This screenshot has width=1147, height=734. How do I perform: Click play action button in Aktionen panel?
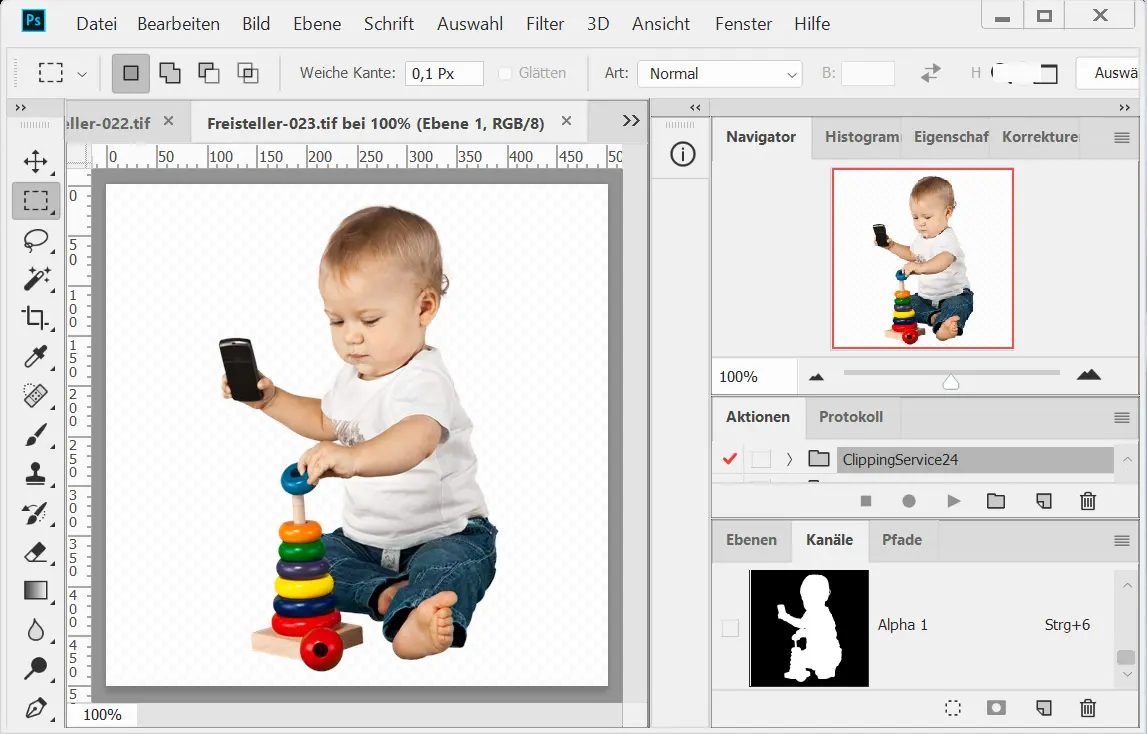[953, 501]
